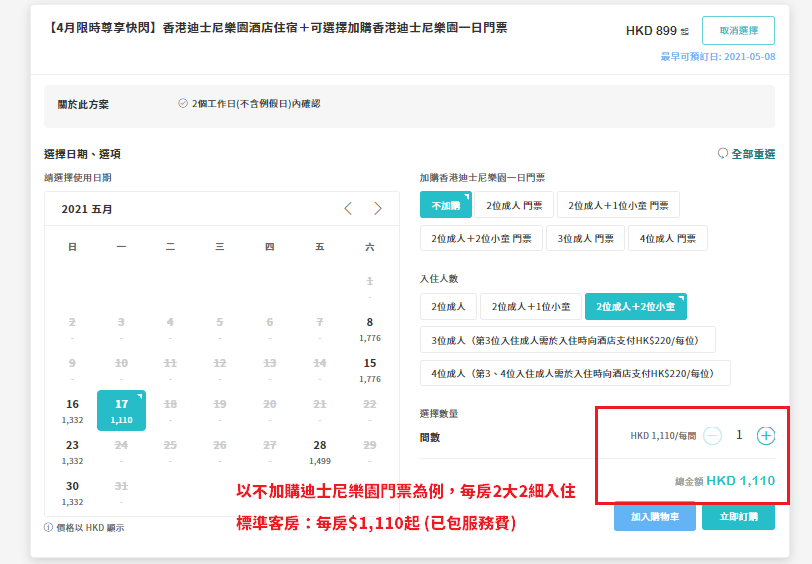The height and width of the screenshot is (564, 812).
Task: Pick May 8 priced 1,776
Action: 370,329
